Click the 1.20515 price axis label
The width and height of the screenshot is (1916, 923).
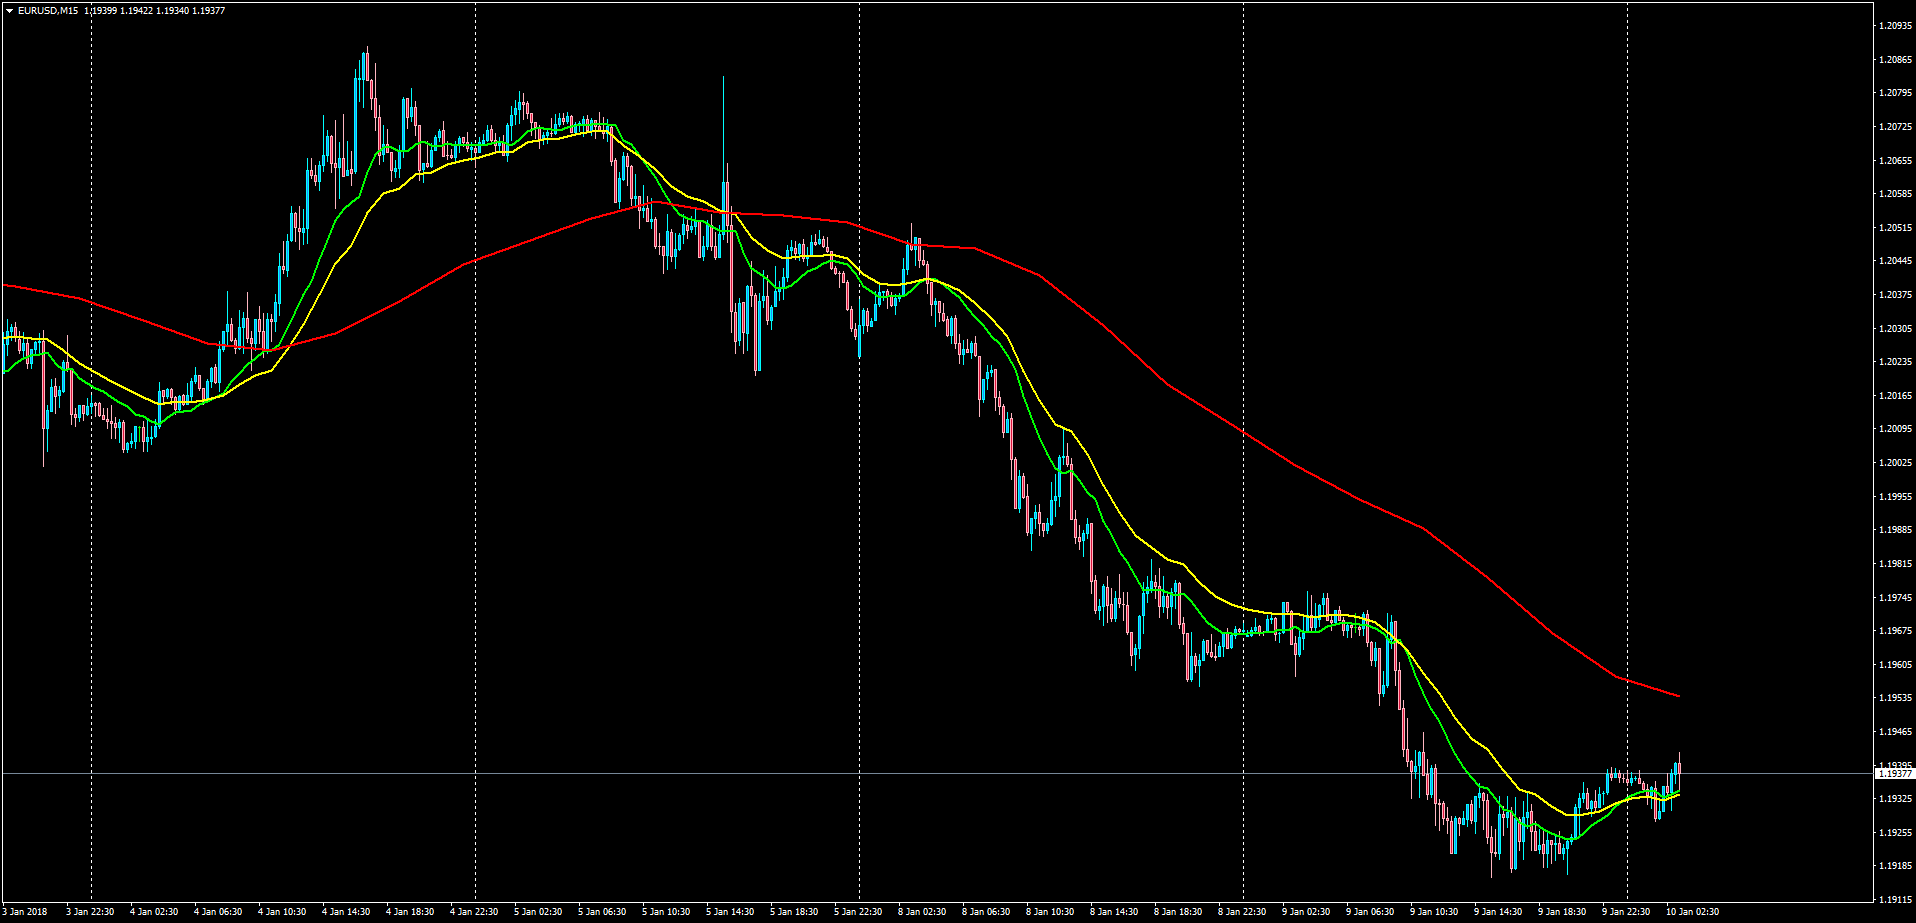coord(1896,228)
